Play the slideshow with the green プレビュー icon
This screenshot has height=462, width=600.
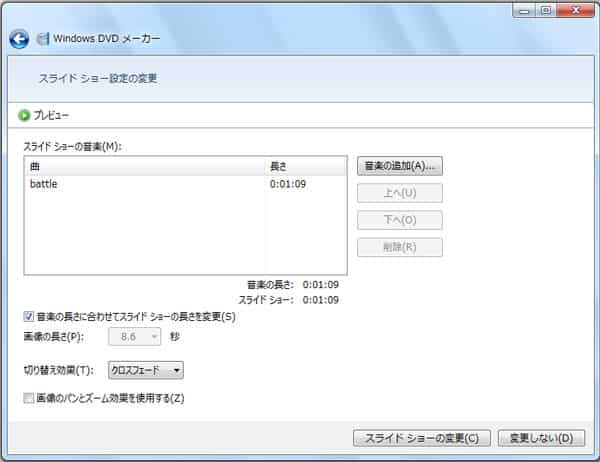[24, 115]
